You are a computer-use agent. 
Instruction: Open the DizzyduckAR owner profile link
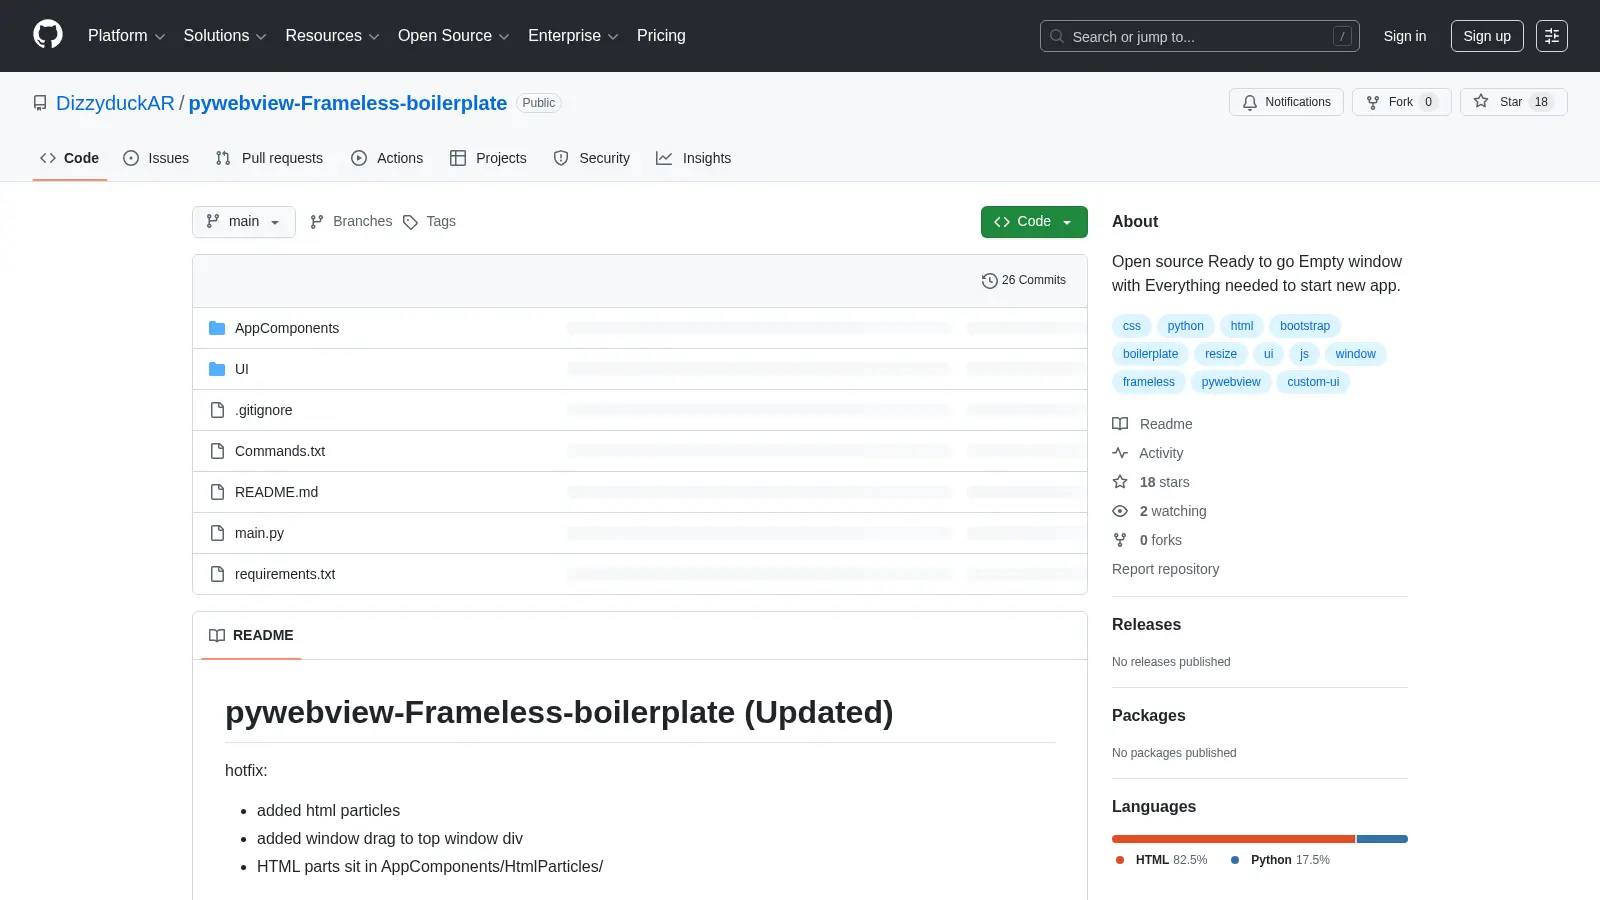coord(115,103)
